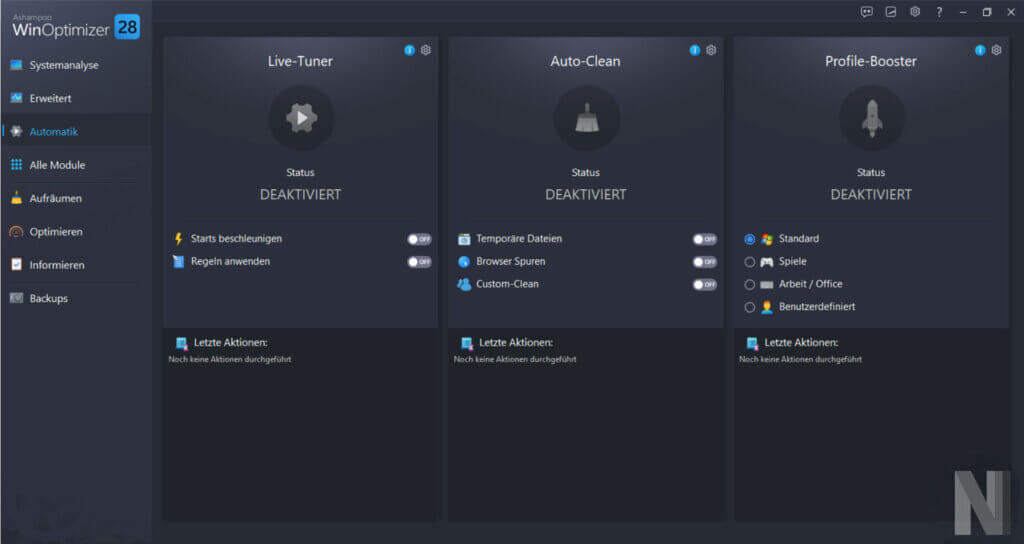Open Live-Tuner settings gear

426,50
